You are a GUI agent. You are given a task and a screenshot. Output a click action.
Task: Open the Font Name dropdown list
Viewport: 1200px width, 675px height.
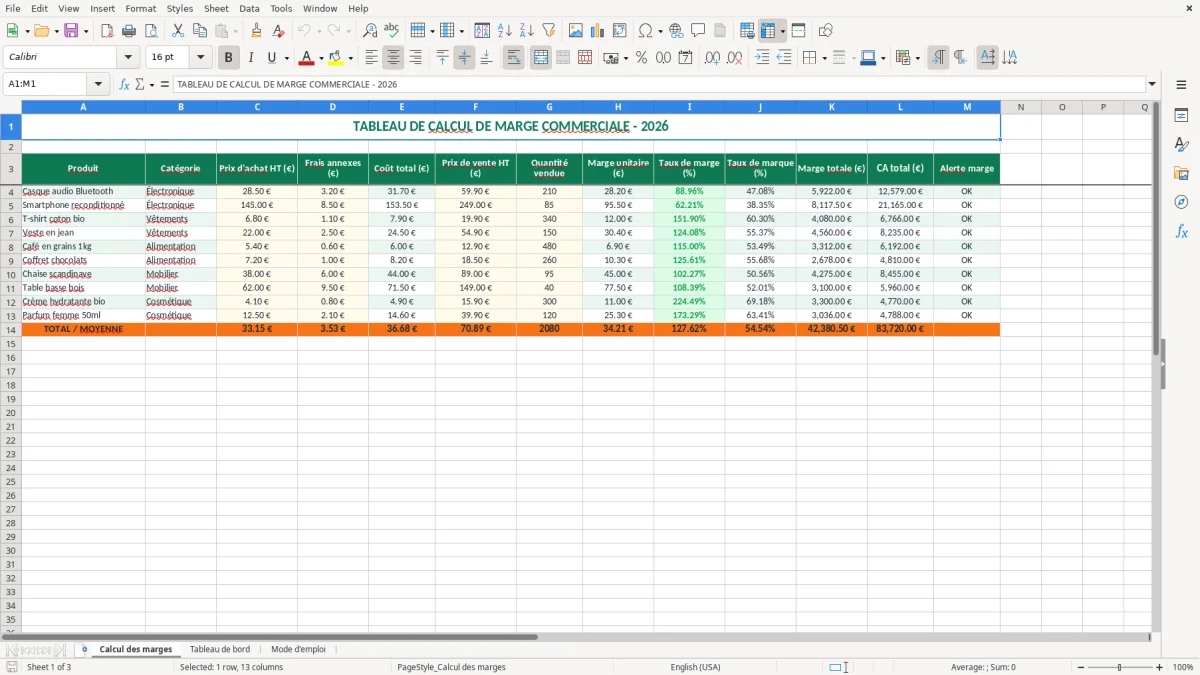pos(128,58)
